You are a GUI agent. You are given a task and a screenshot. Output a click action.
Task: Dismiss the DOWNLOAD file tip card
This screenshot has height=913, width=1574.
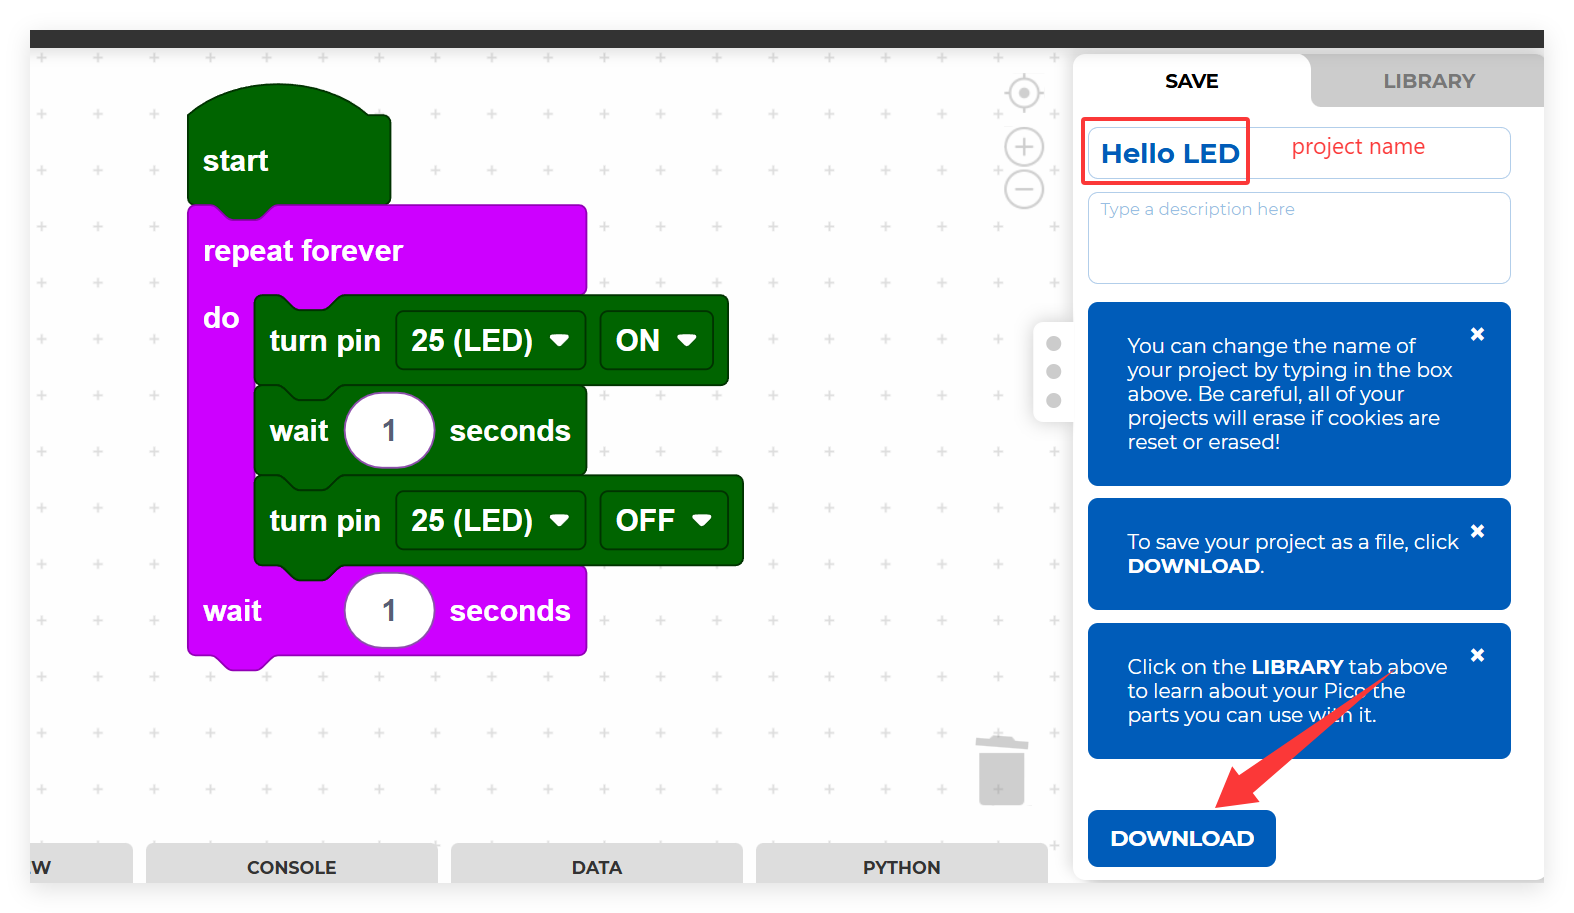1477,531
